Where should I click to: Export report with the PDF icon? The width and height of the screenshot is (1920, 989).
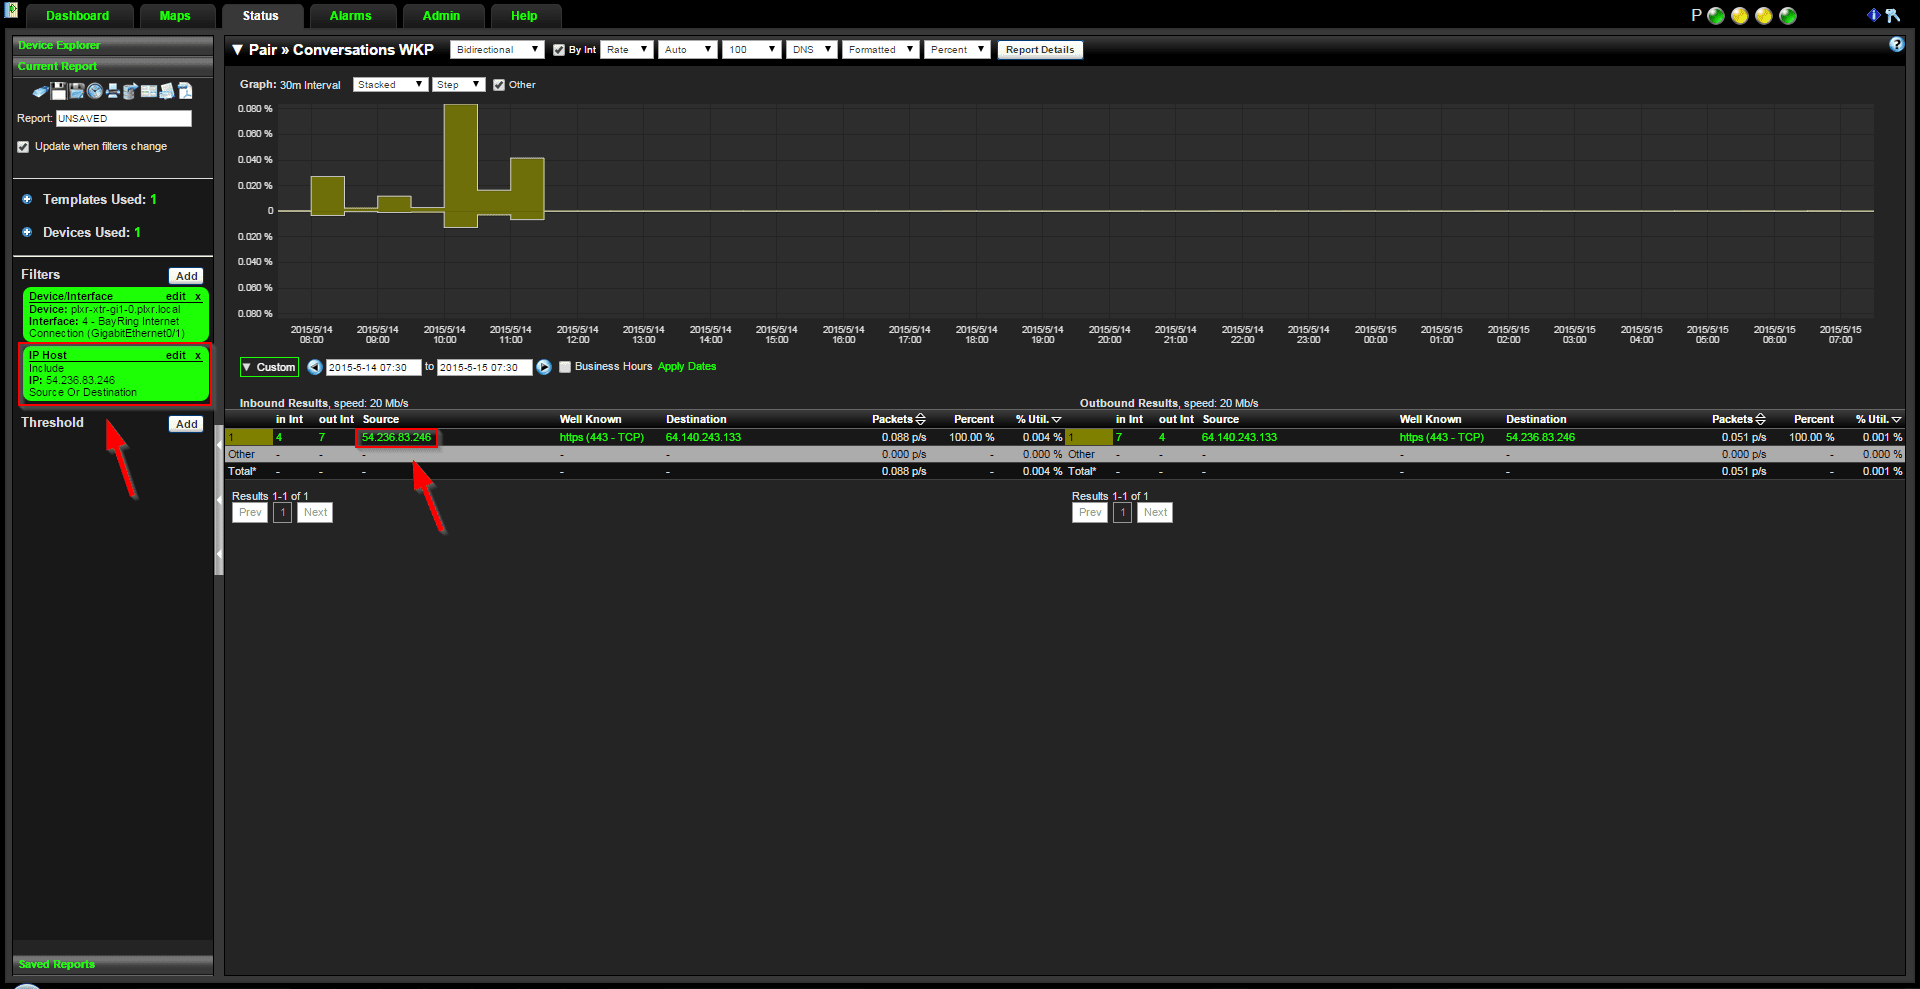(185, 91)
